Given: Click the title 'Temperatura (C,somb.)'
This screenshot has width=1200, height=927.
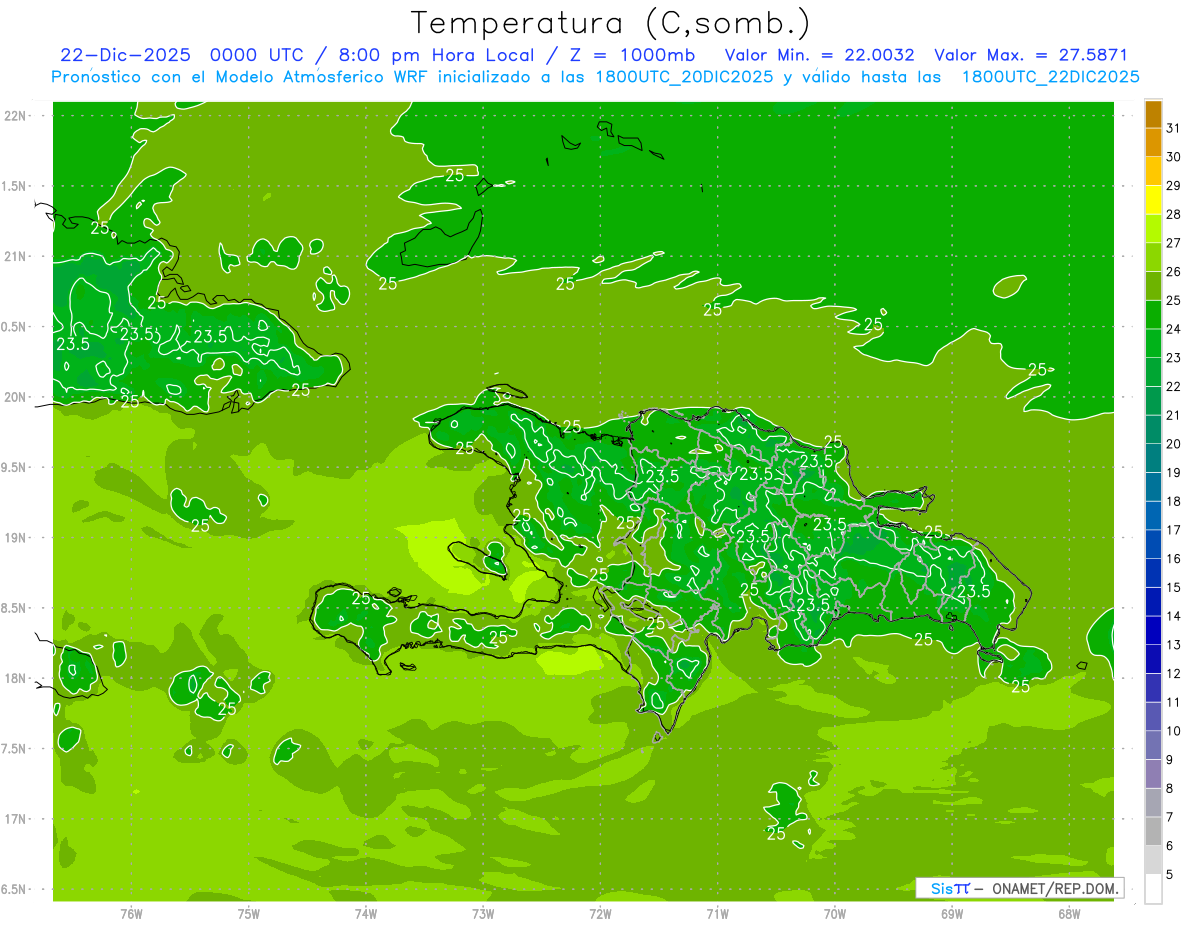Looking at the screenshot, I should point(610,23).
